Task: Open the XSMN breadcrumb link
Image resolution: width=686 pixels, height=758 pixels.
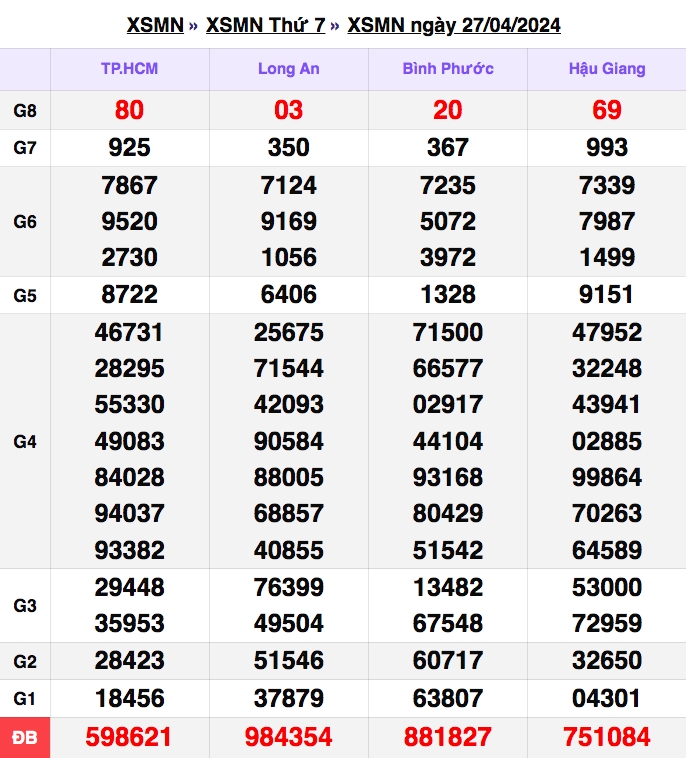Action: coord(155,25)
